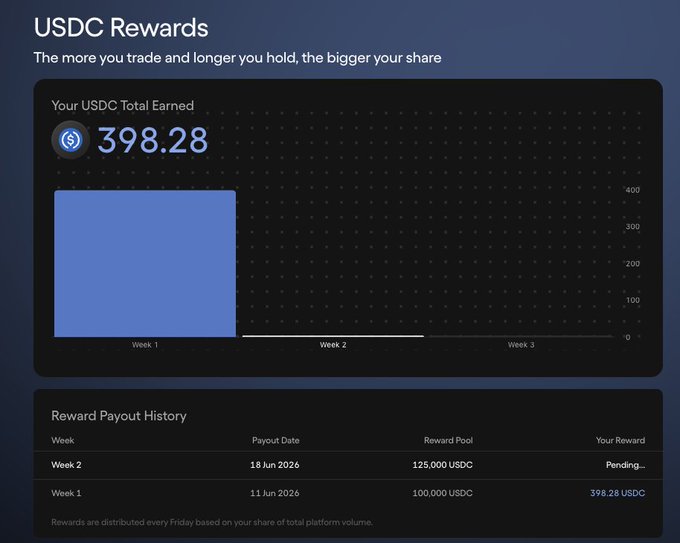This screenshot has width=680, height=543.
Task: Select the white Week 2 chart baseline bar
Action: point(333,336)
